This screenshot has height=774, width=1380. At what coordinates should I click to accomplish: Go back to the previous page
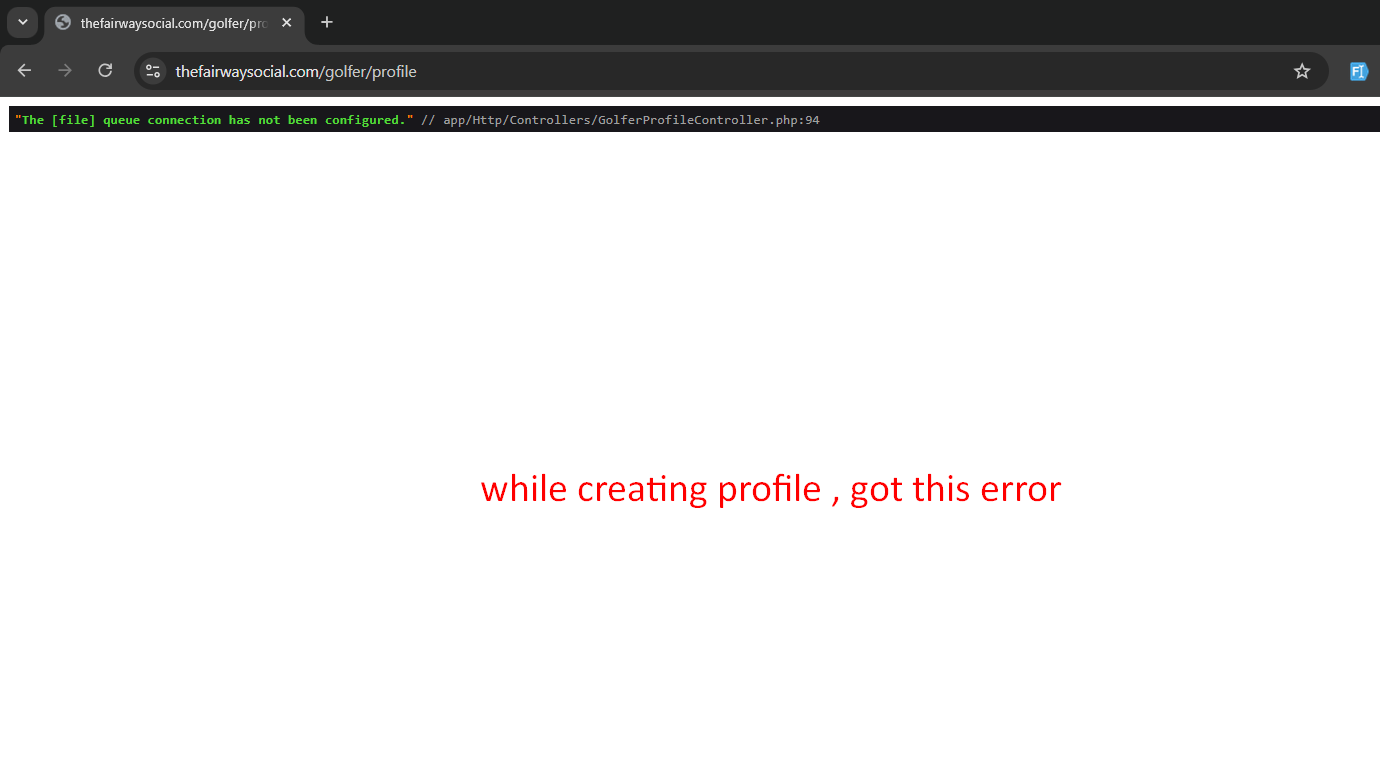25,71
